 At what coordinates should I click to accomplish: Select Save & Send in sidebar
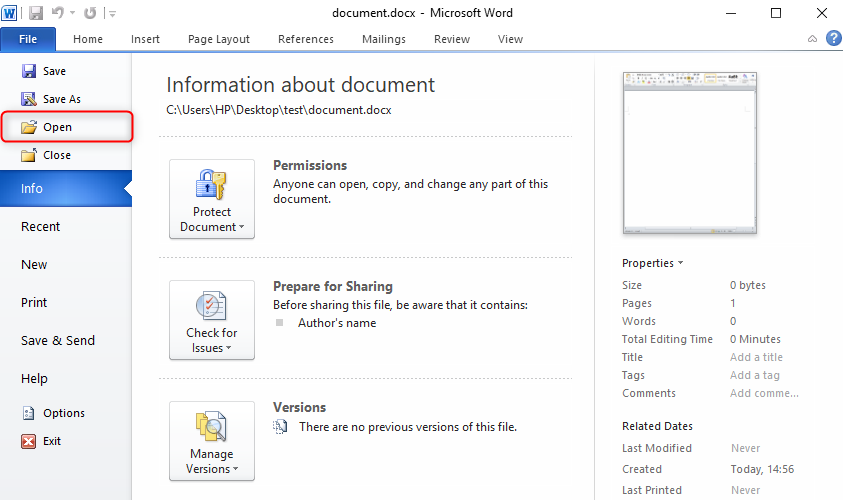(58, 341)
